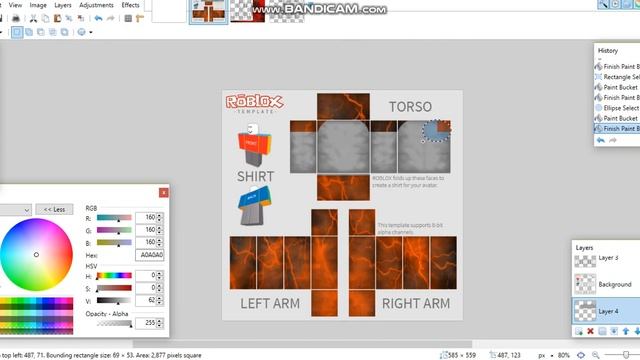Click the zoom out magnifier icon
Image resolution: width=640 pixels, height=360 pixels.
(x=596, y=356)
